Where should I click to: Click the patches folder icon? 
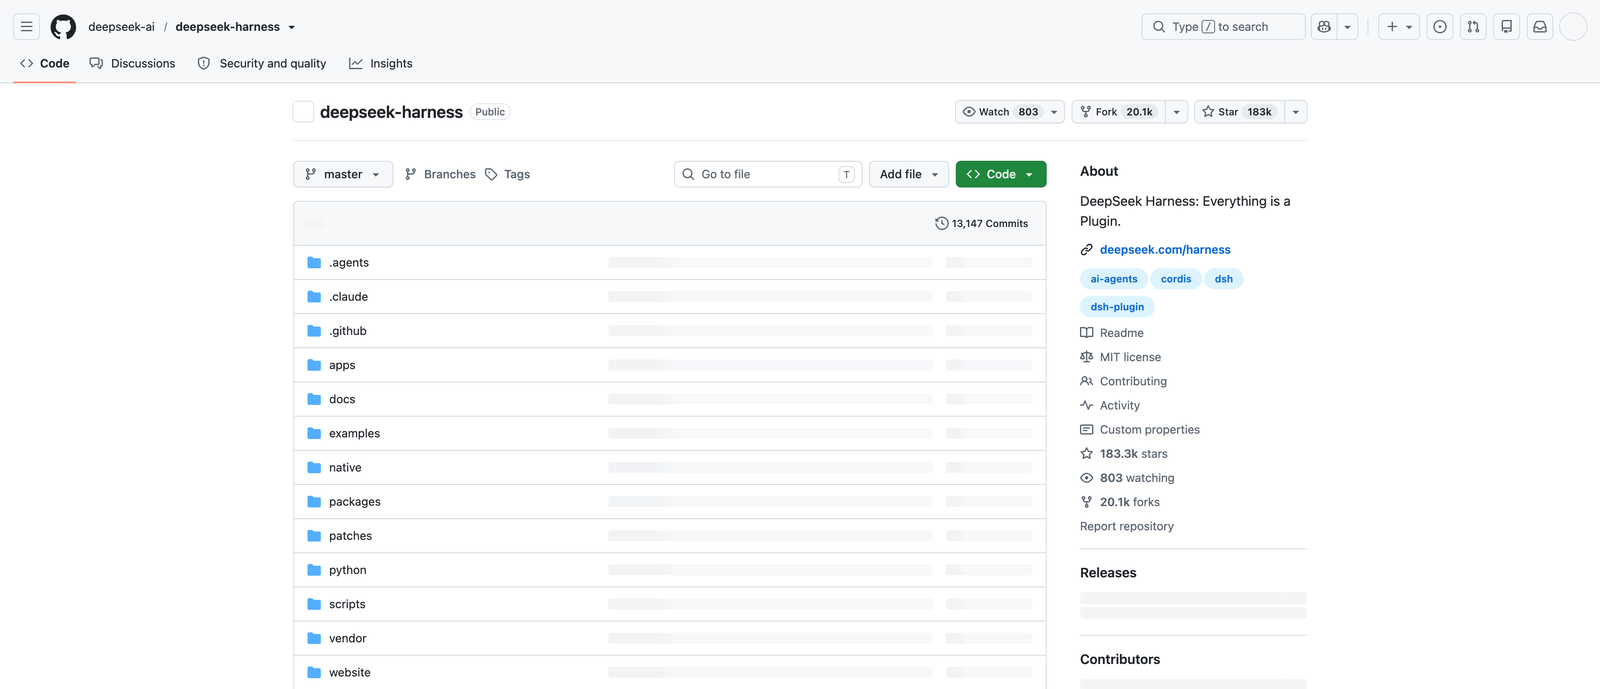(314, 536)
